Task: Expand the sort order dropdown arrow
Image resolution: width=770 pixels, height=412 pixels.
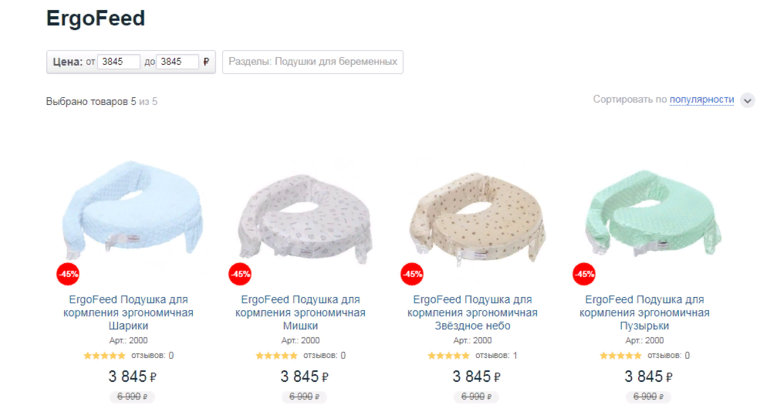Action: tap(747, 101)
